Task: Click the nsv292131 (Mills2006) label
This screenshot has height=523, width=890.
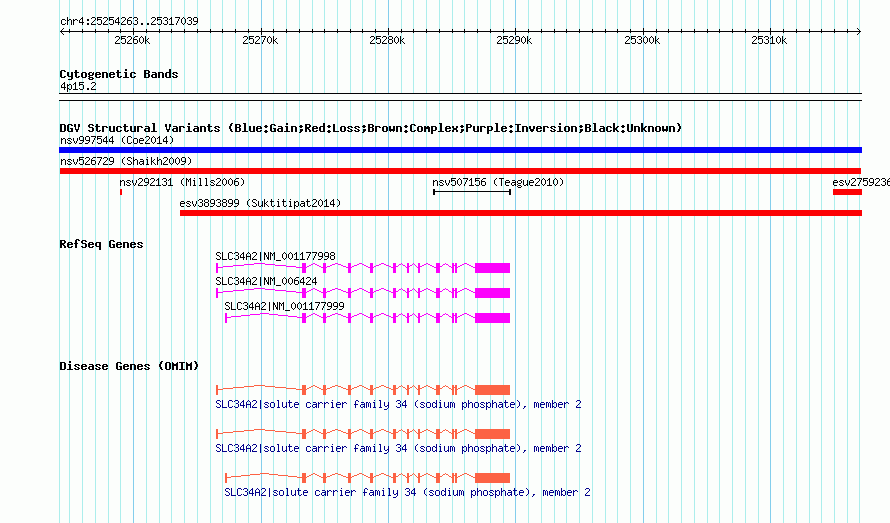Action: [x=182, y=182]
